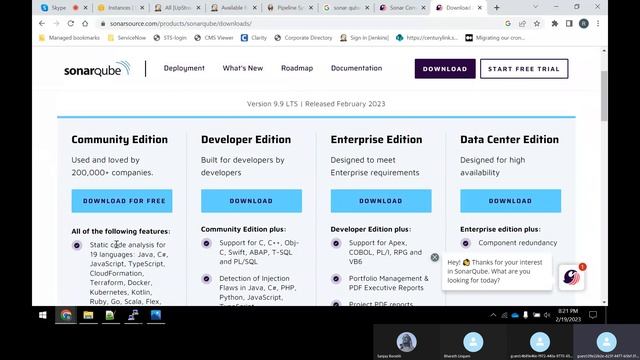Click the Google icon in address bar
The width and height of the screenshot is (640, 360).
click(508, 24)
